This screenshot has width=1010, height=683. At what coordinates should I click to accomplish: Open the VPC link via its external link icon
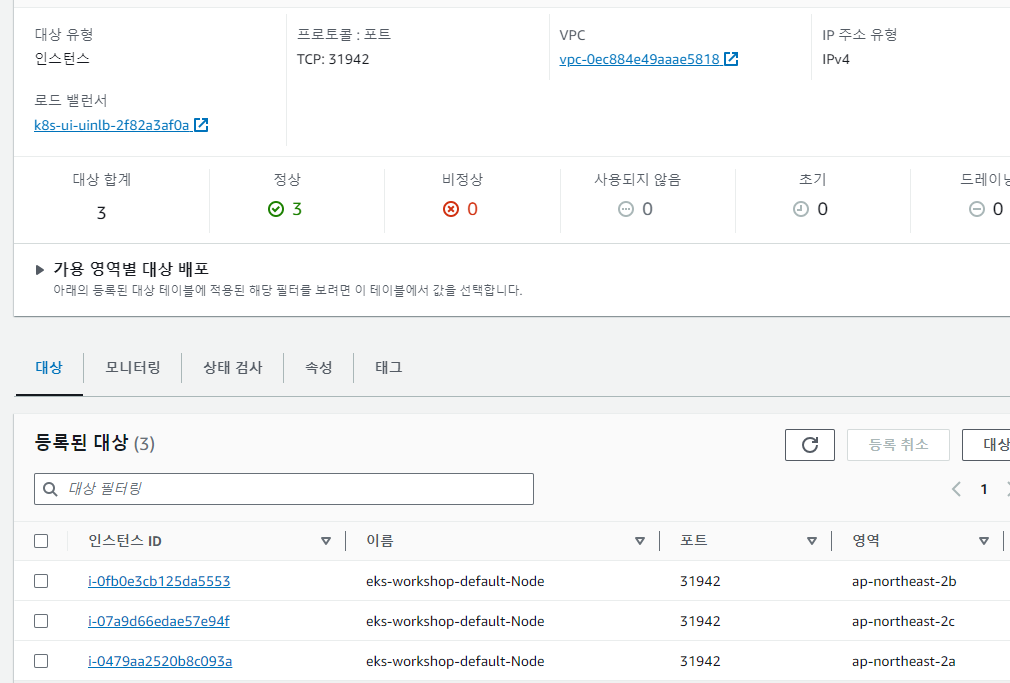(x=732, y=58)
